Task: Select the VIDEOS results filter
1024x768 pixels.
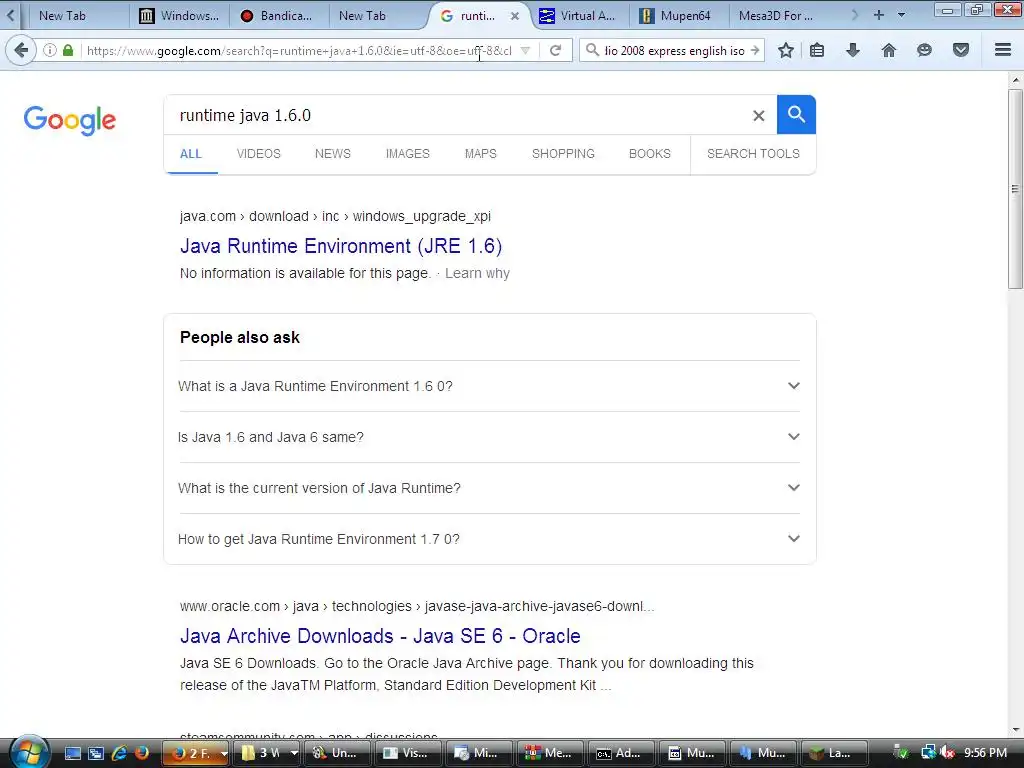Action: 259,153
